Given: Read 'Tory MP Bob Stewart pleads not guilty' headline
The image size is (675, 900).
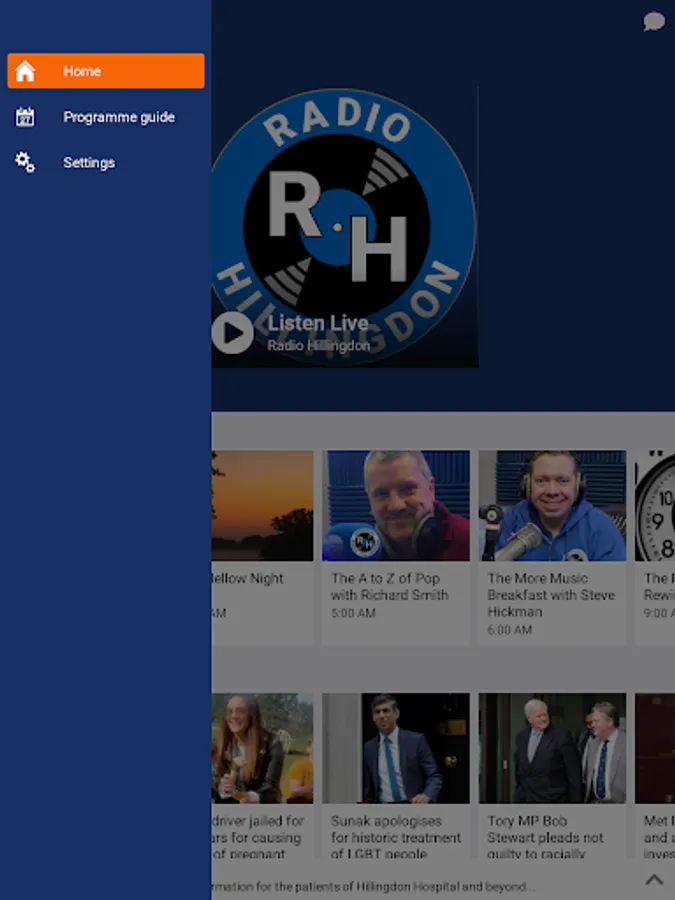Looking at the screenshot, I should pos(545,837).
